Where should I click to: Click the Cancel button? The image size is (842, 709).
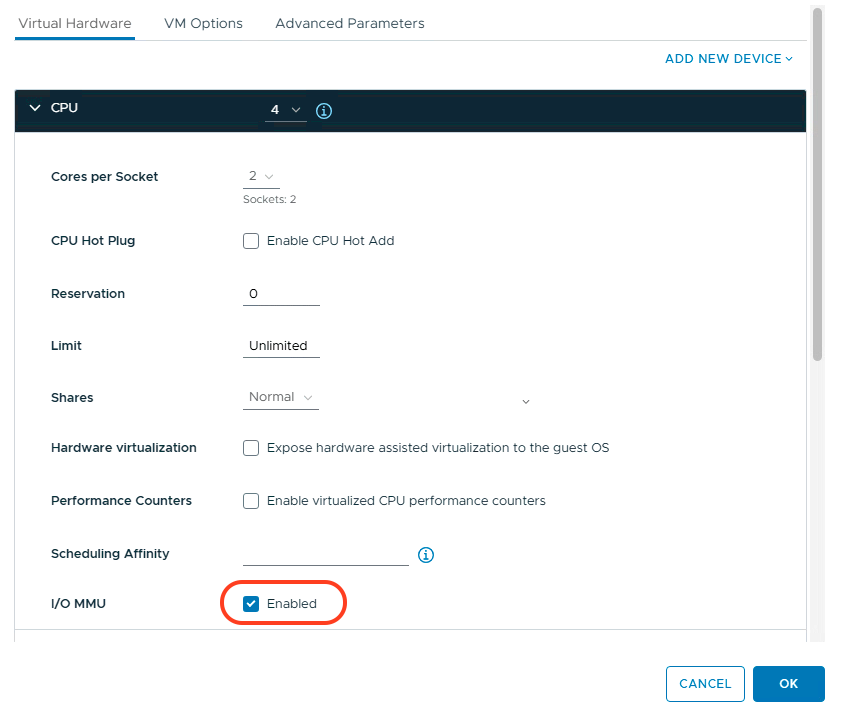click(x=705, y=684)
